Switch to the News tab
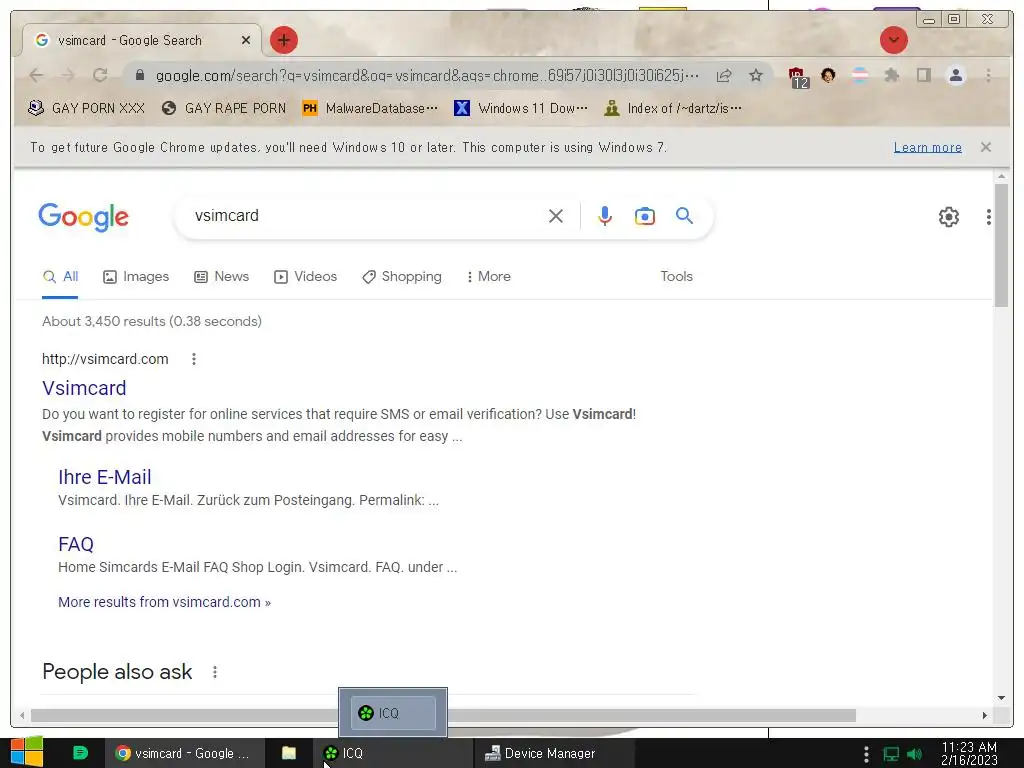The width and height of the screenshot is (1024, 768). 221,277
